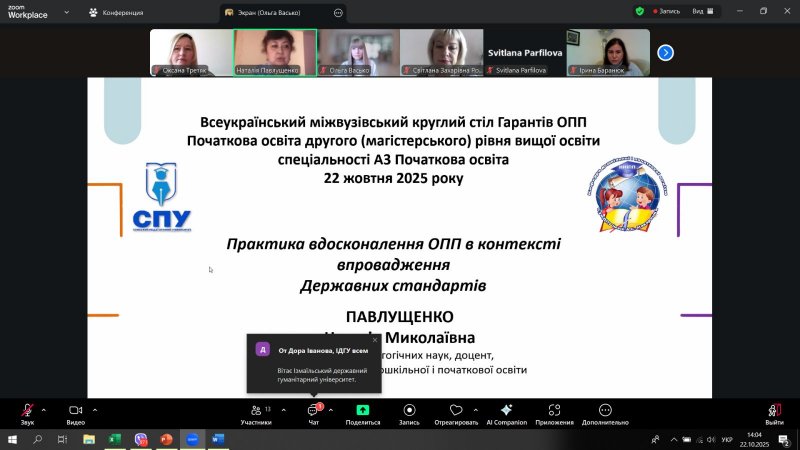Open the Дополнительно more options menu
The height and width of the screenshot is (450, 800).
coord(605,411)
